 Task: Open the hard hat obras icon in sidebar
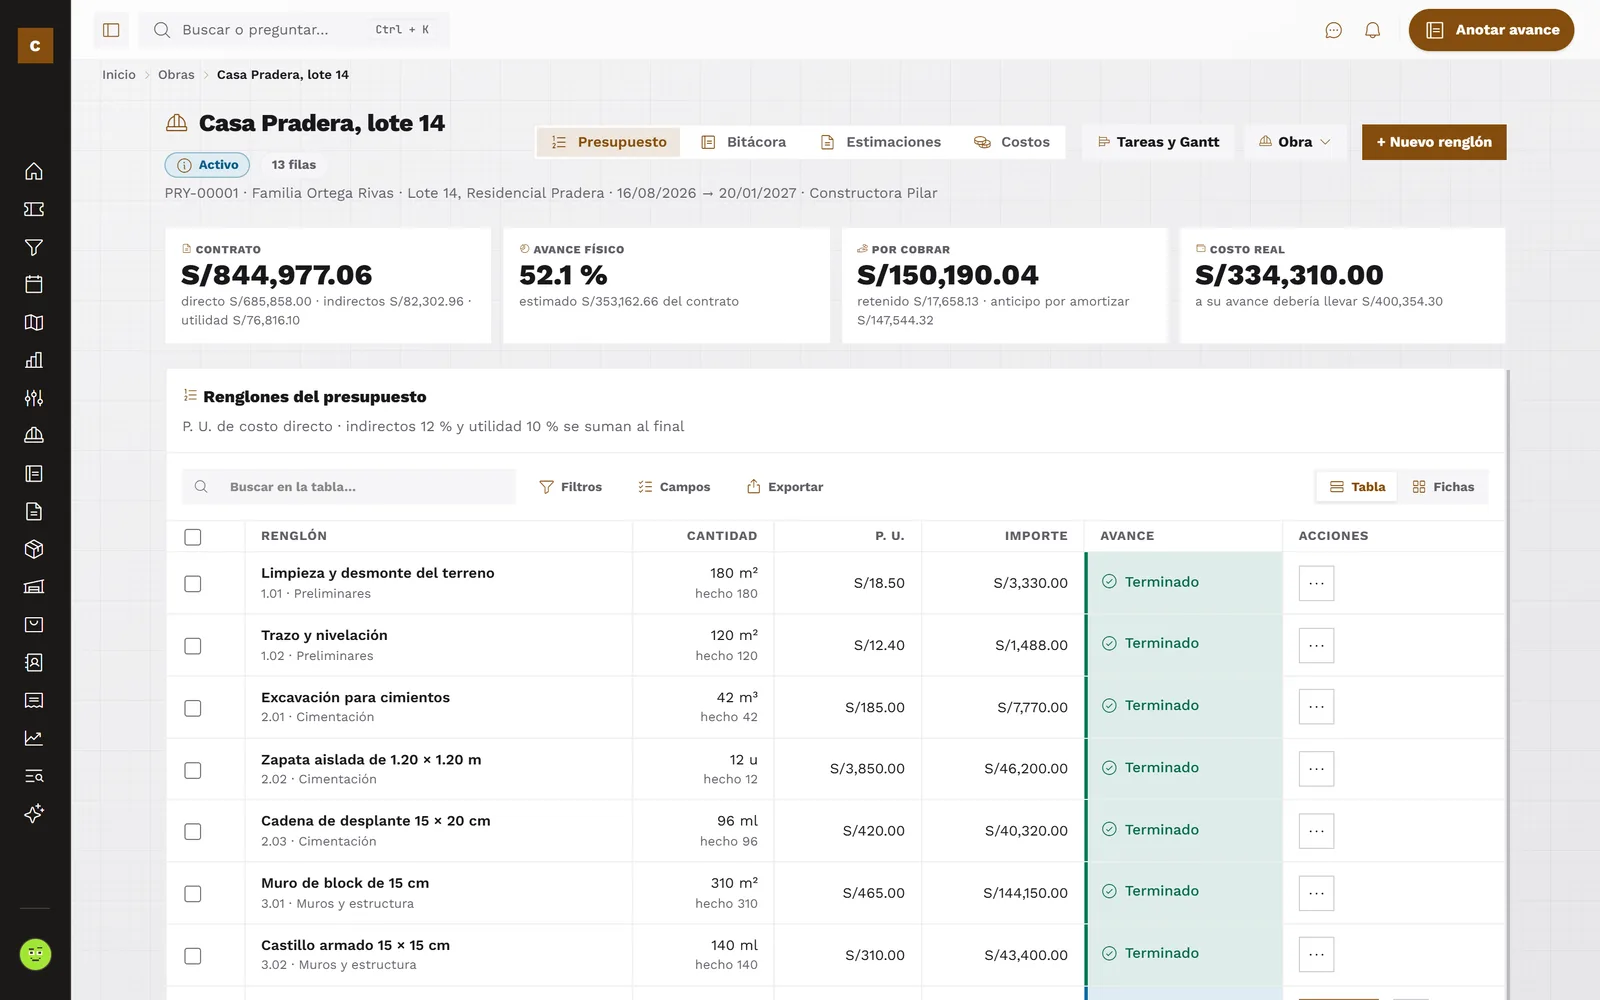click(x=34, y=435)
